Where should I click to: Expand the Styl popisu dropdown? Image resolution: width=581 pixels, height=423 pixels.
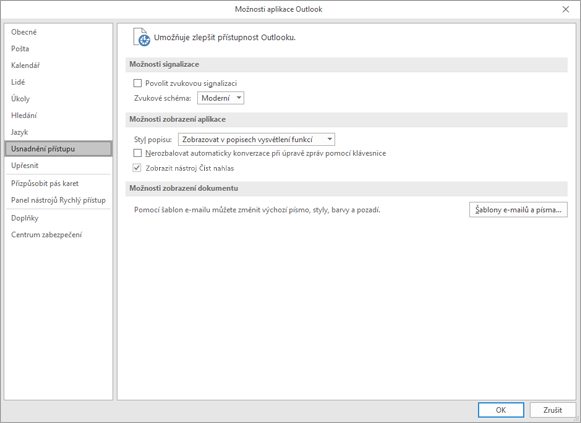point(256,140)
